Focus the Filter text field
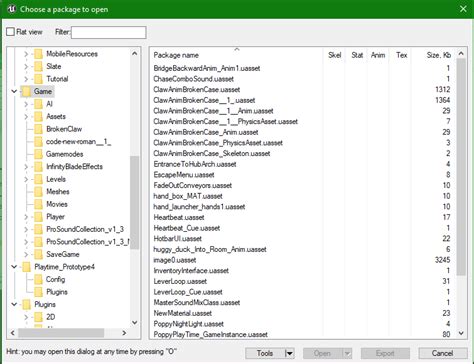This screenshot has height=364, width=474. pos(108,32)
